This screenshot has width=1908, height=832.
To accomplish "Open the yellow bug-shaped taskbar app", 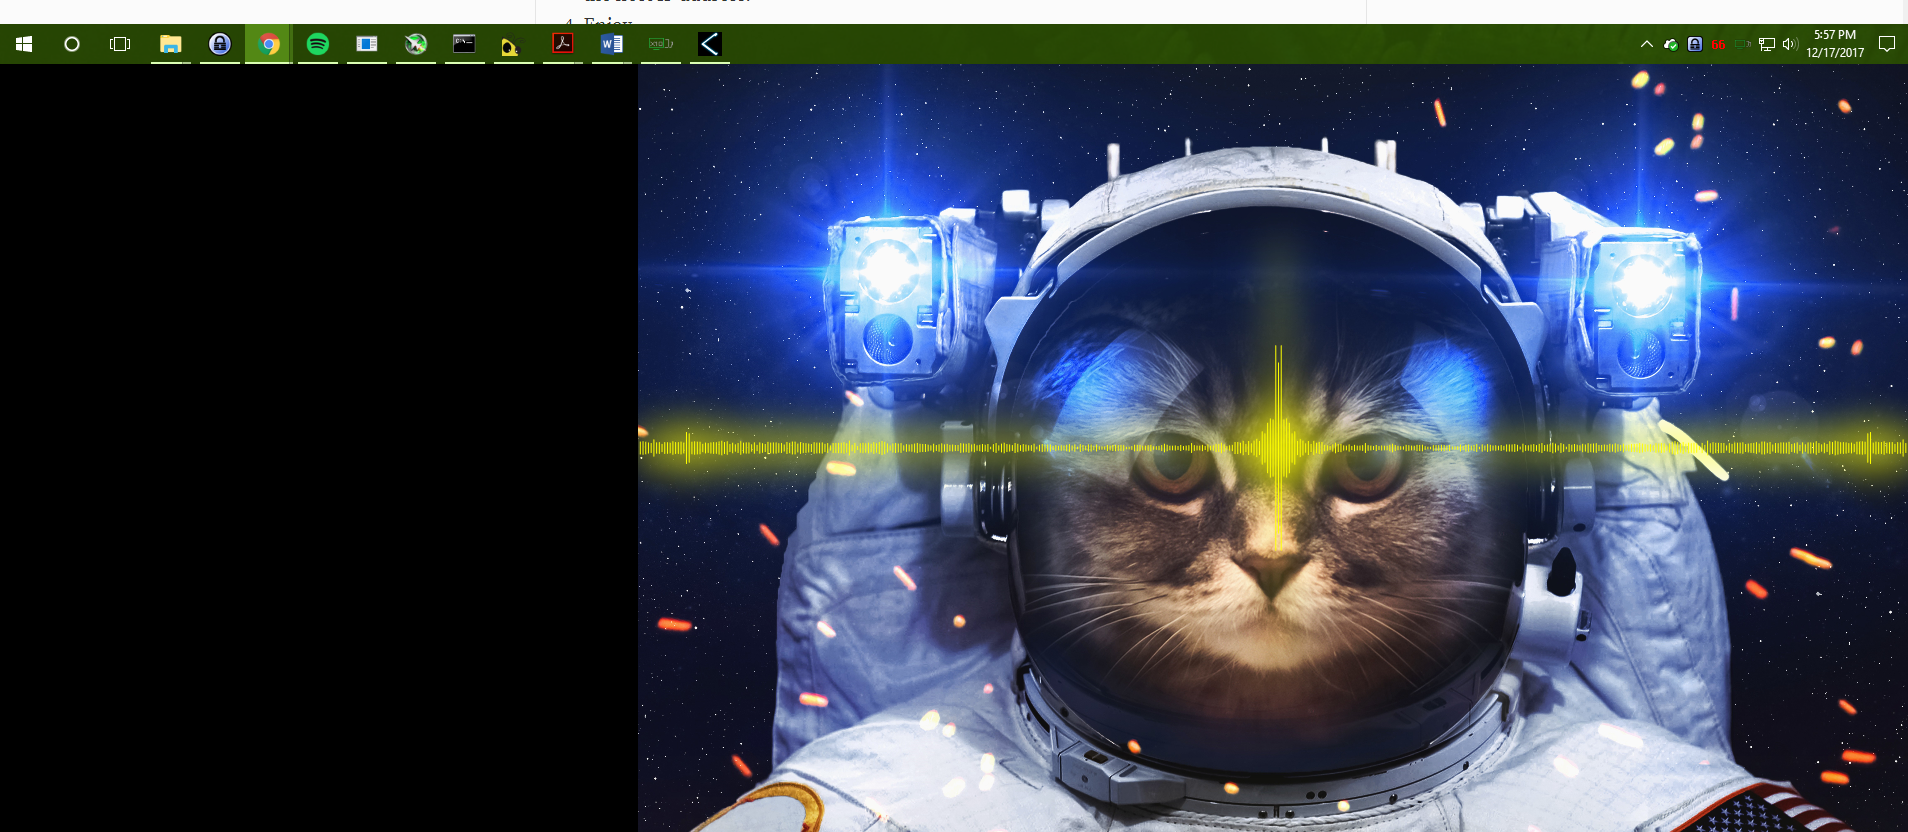I will (513, 44).
